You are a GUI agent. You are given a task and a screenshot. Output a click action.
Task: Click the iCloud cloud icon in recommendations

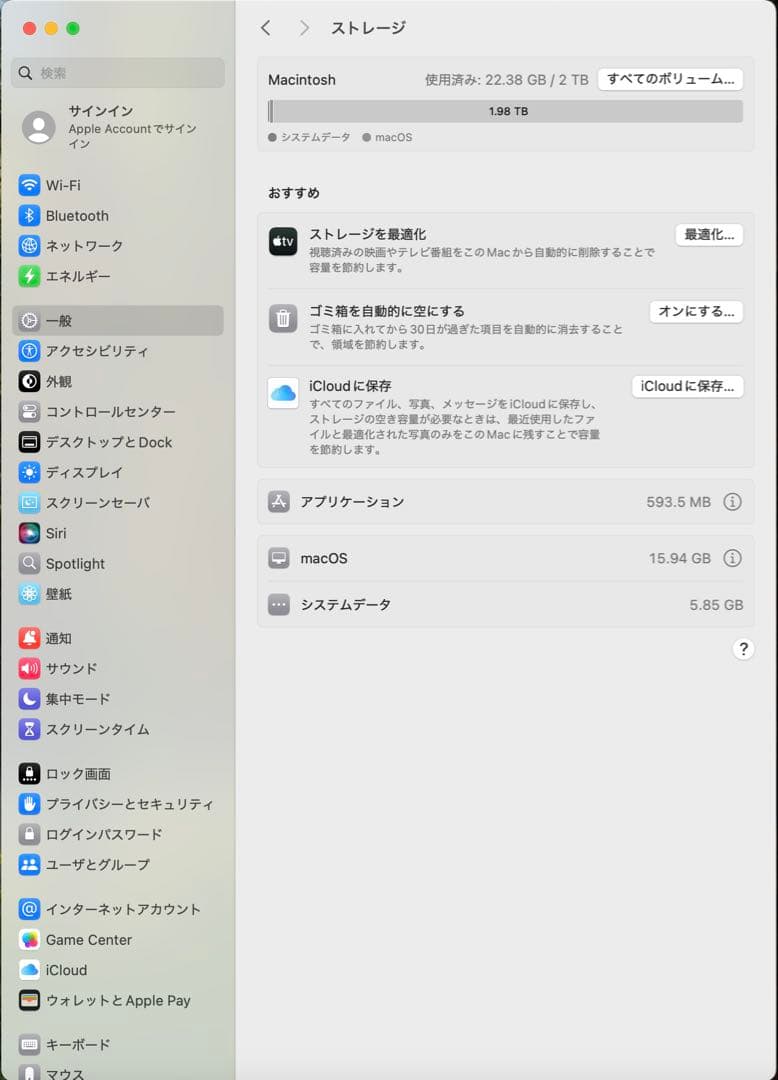tap(283, 393)
